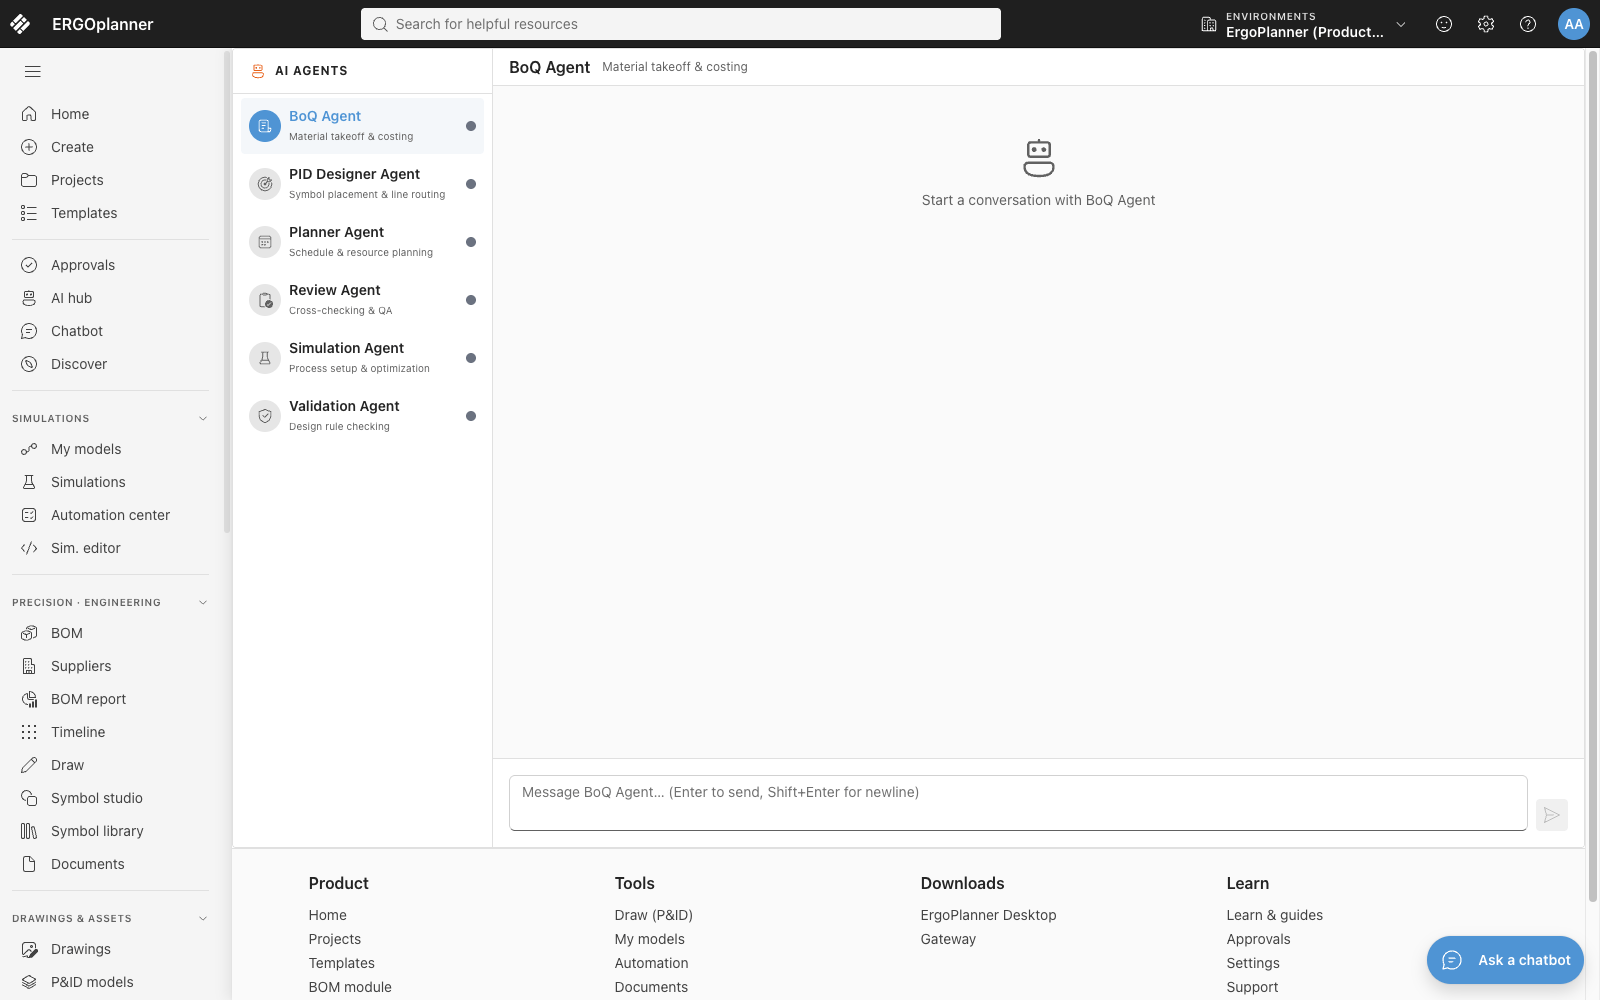
Task: Open P&ID models in sidebar
Action: tap(110, 982)
